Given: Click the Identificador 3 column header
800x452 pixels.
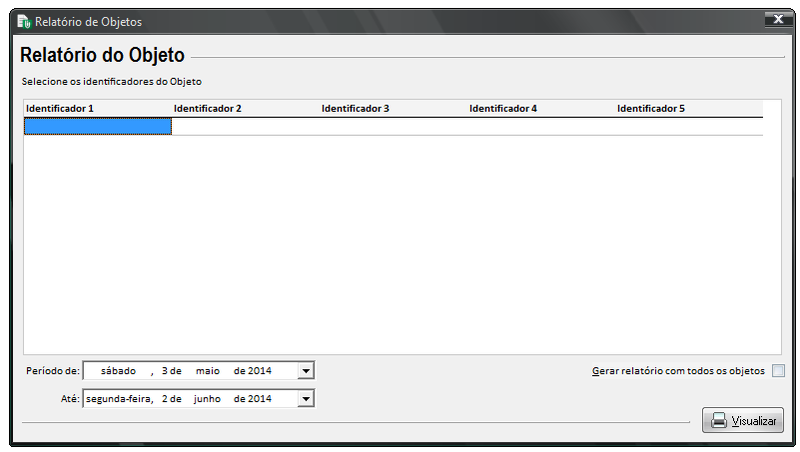Looking at the screenshot, I should point(355,108).
